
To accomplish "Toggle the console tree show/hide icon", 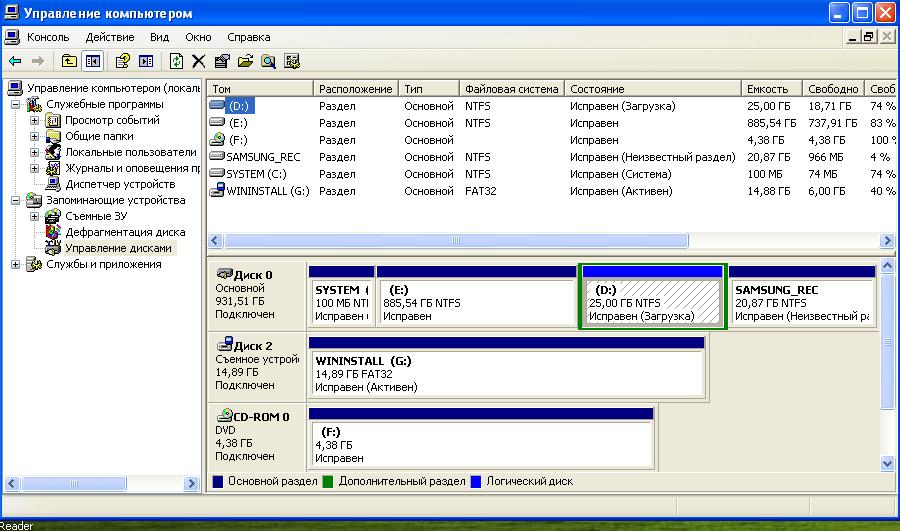I will (92, 61).
